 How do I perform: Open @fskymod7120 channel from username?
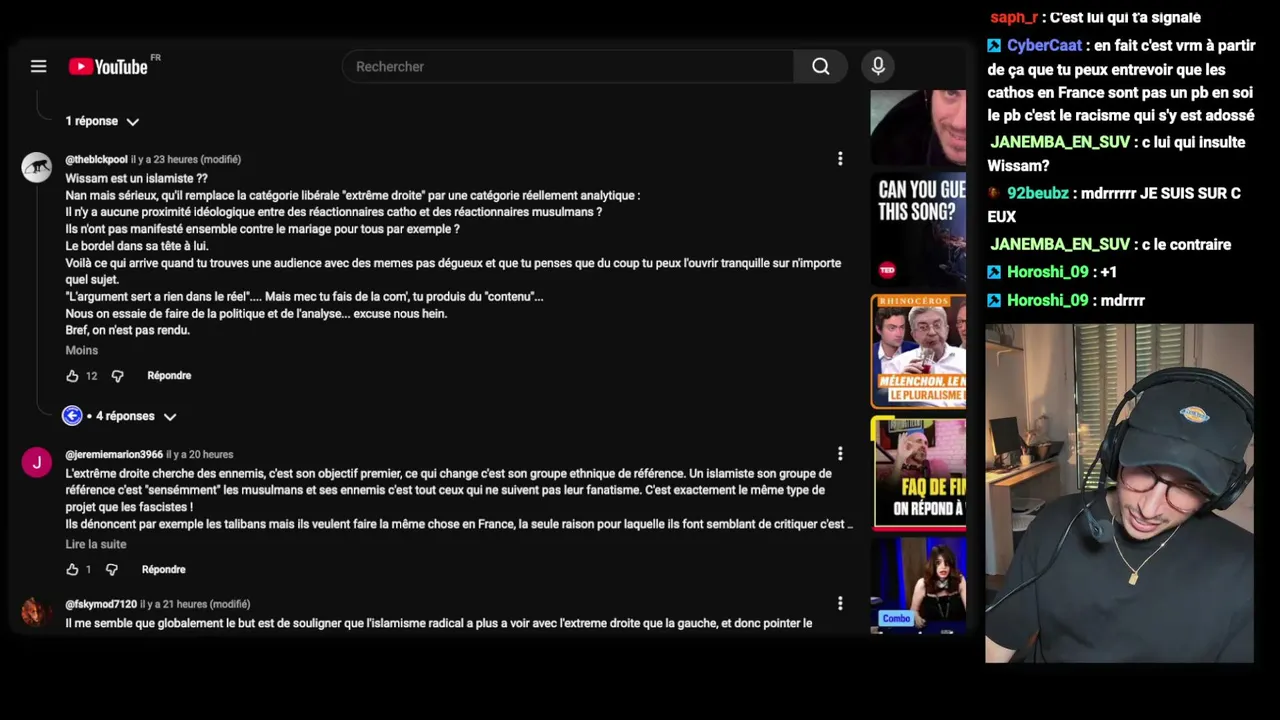pyautogui.click(x=101, y=604)
